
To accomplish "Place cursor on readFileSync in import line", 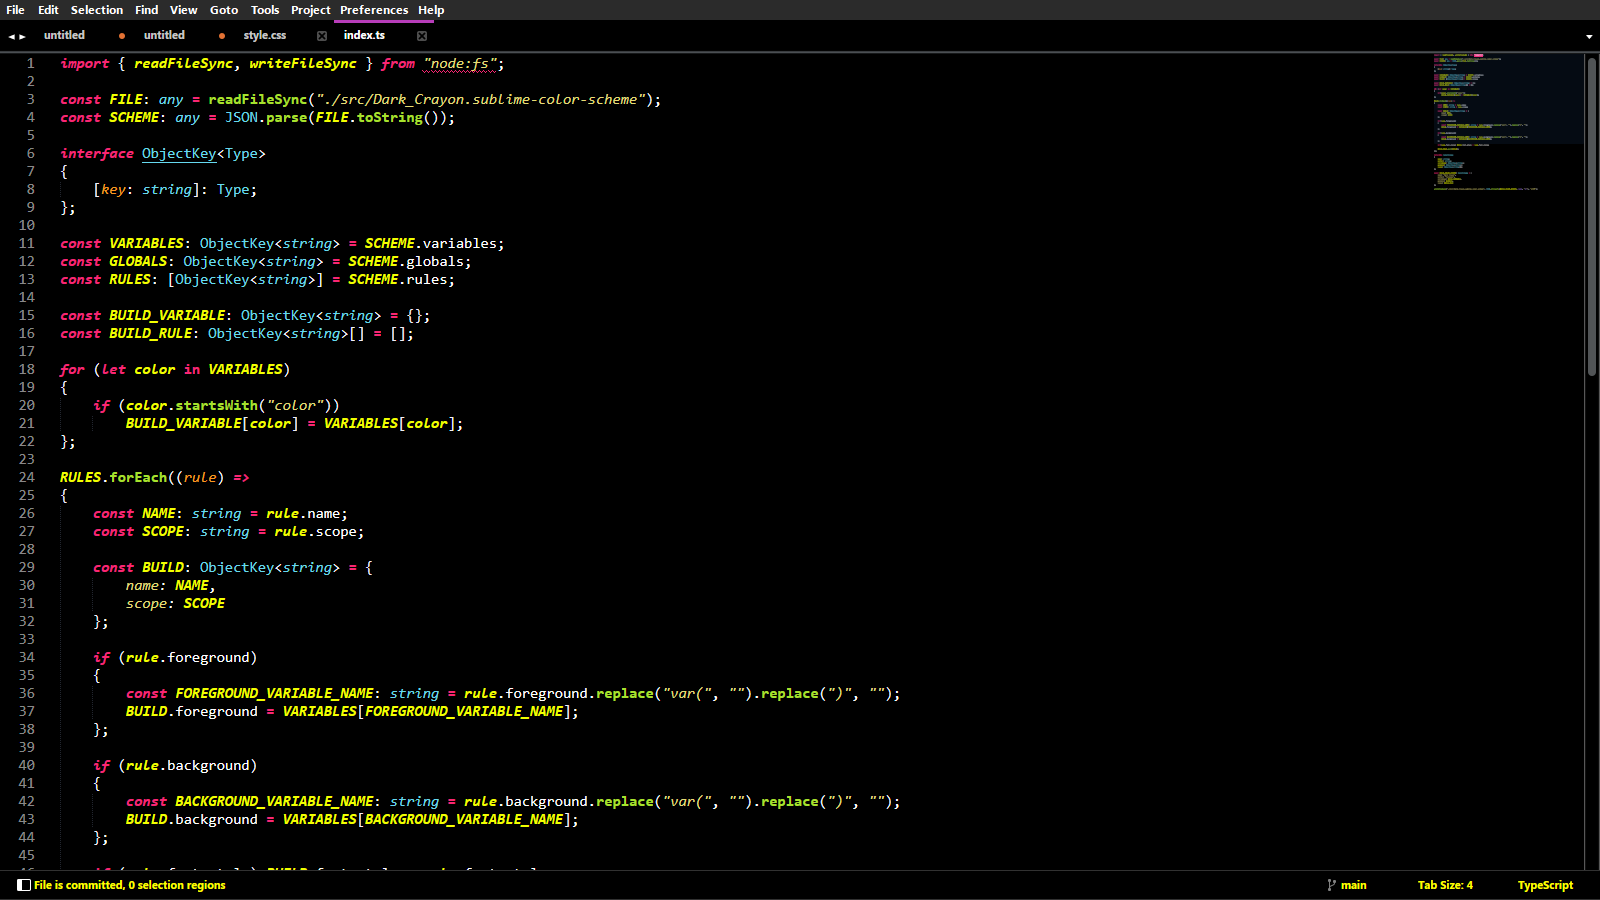I will tap(183, 63).
